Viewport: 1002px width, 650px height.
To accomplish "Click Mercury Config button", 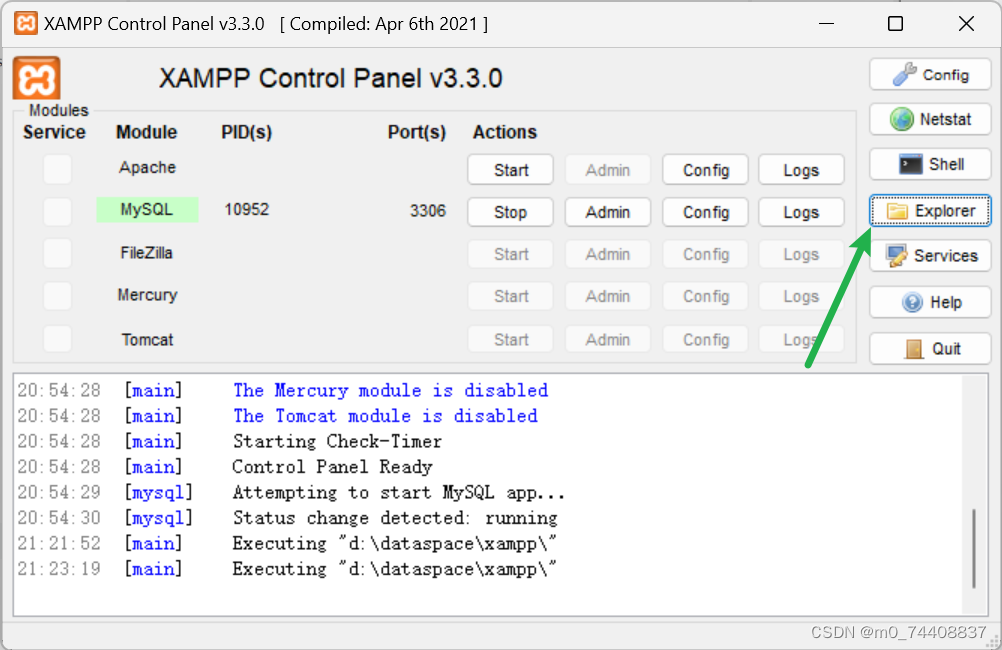I will coord(705,297).
